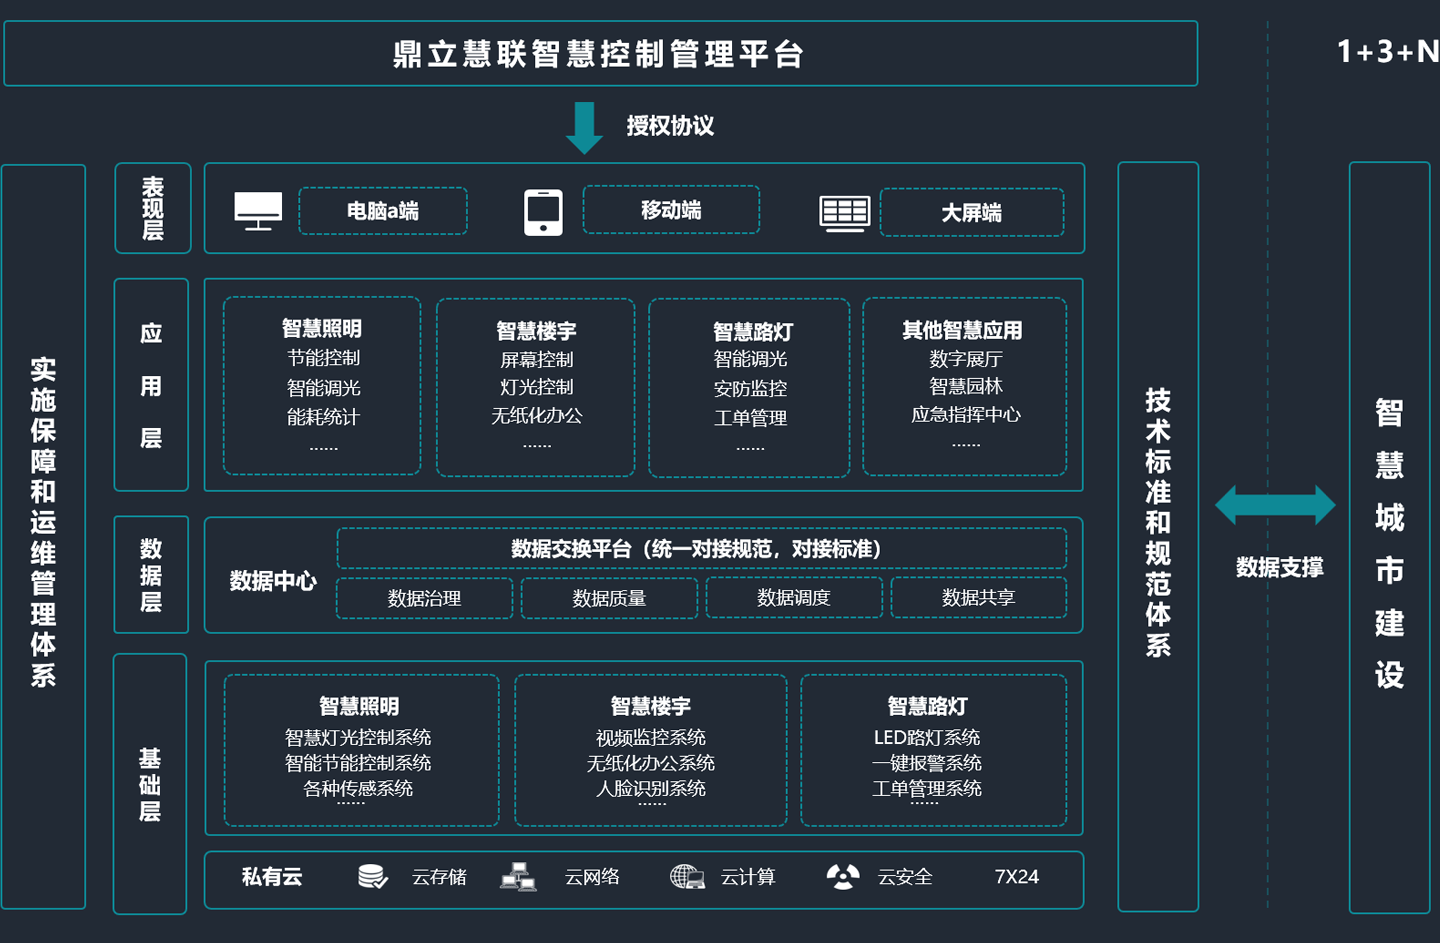The image size is (1440, 943).
Task: Select the 电脑a端 box
Action: [x=383, y=211]
